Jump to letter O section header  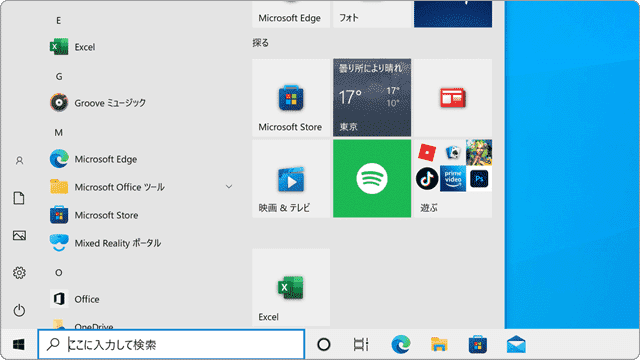[59, 273]
